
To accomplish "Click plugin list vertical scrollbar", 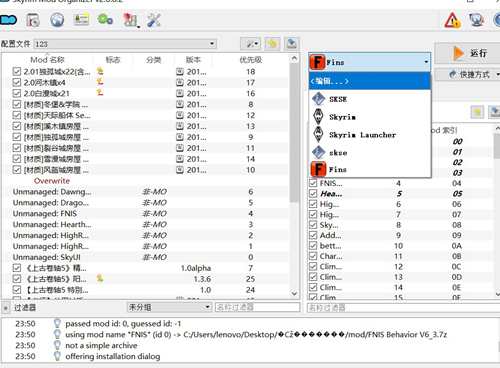I will 497,147.
